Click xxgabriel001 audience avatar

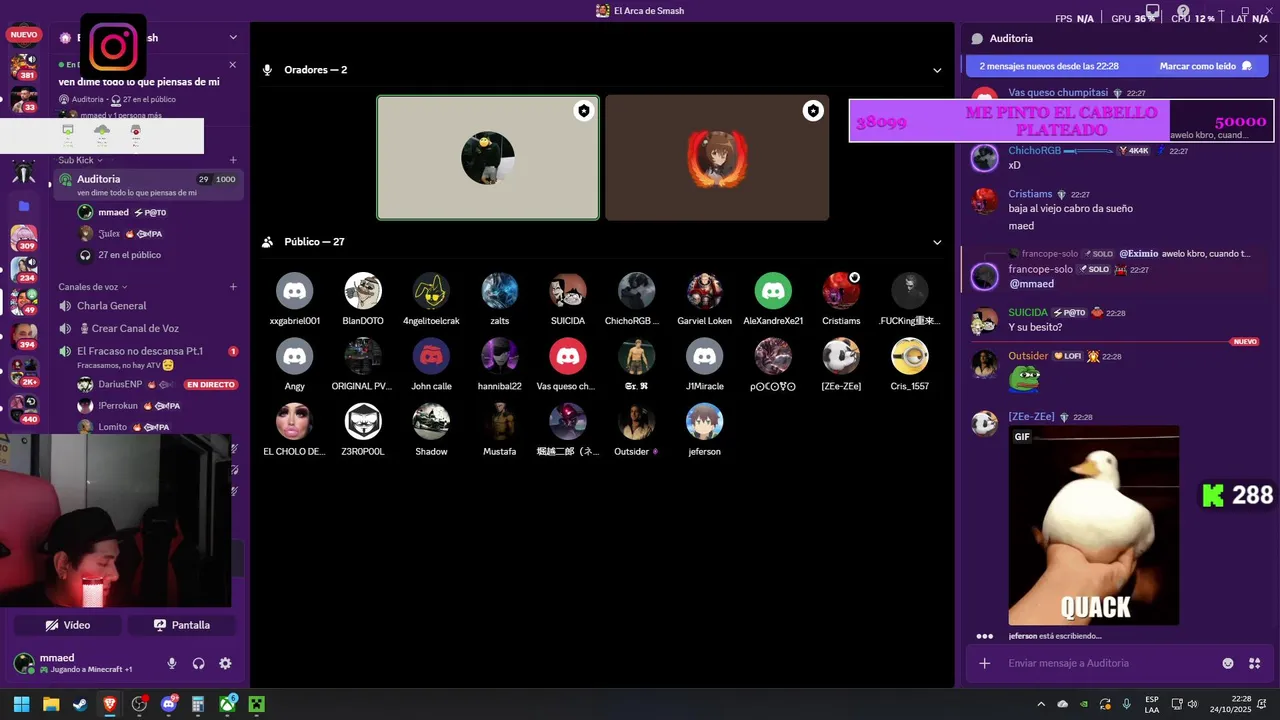pos(294,291)
